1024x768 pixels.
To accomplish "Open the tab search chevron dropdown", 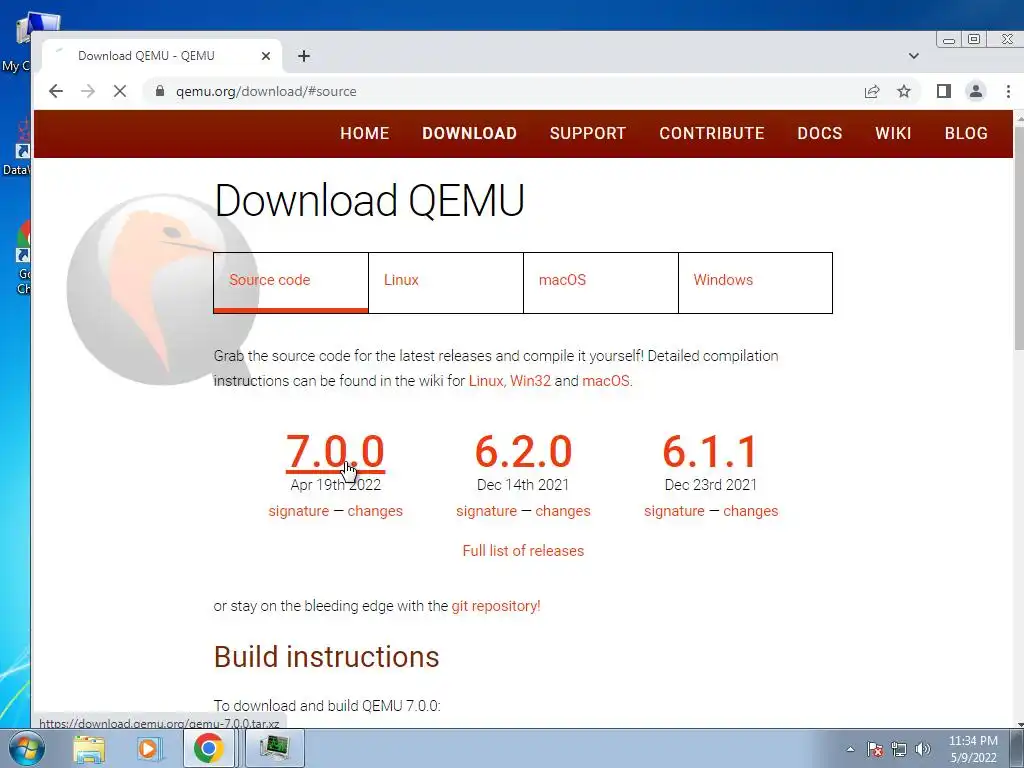I will click(914, 56).
